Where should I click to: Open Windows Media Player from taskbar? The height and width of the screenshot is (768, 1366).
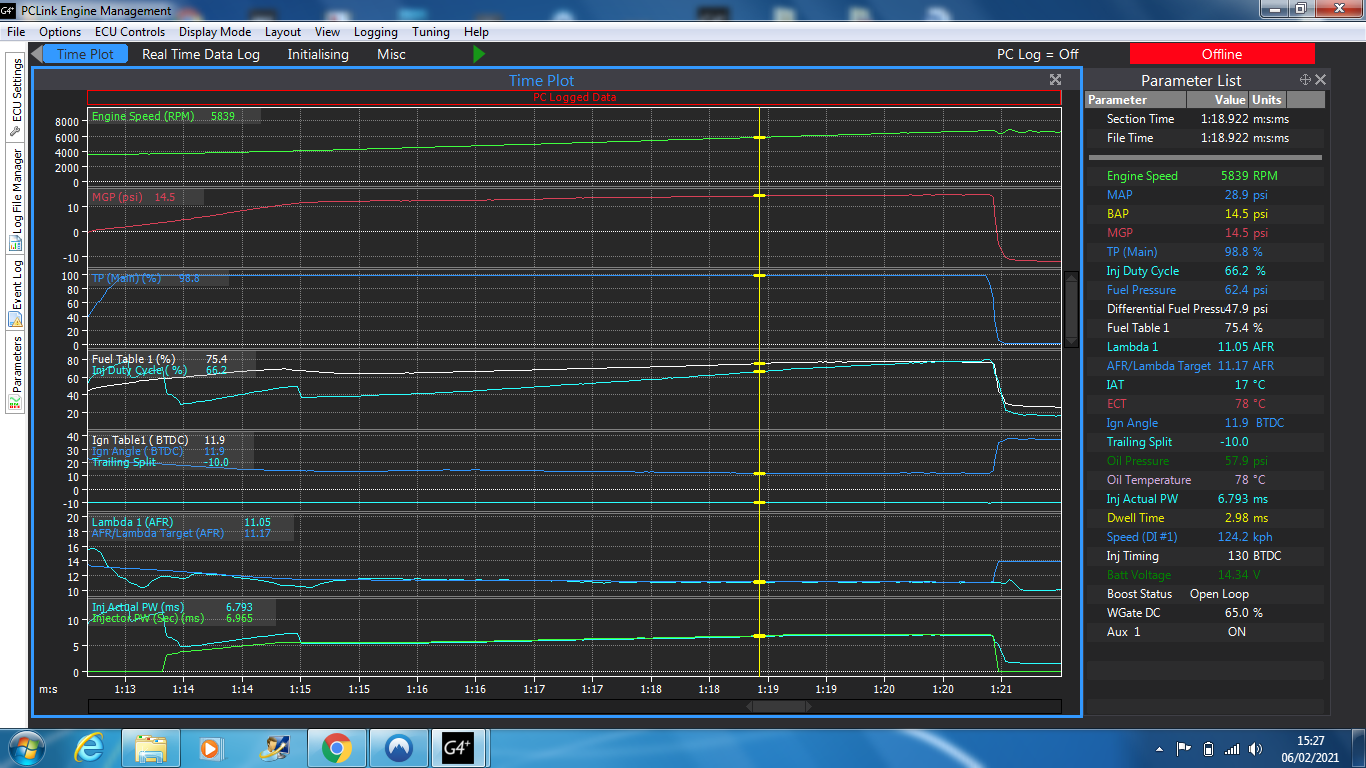[210, 748]
